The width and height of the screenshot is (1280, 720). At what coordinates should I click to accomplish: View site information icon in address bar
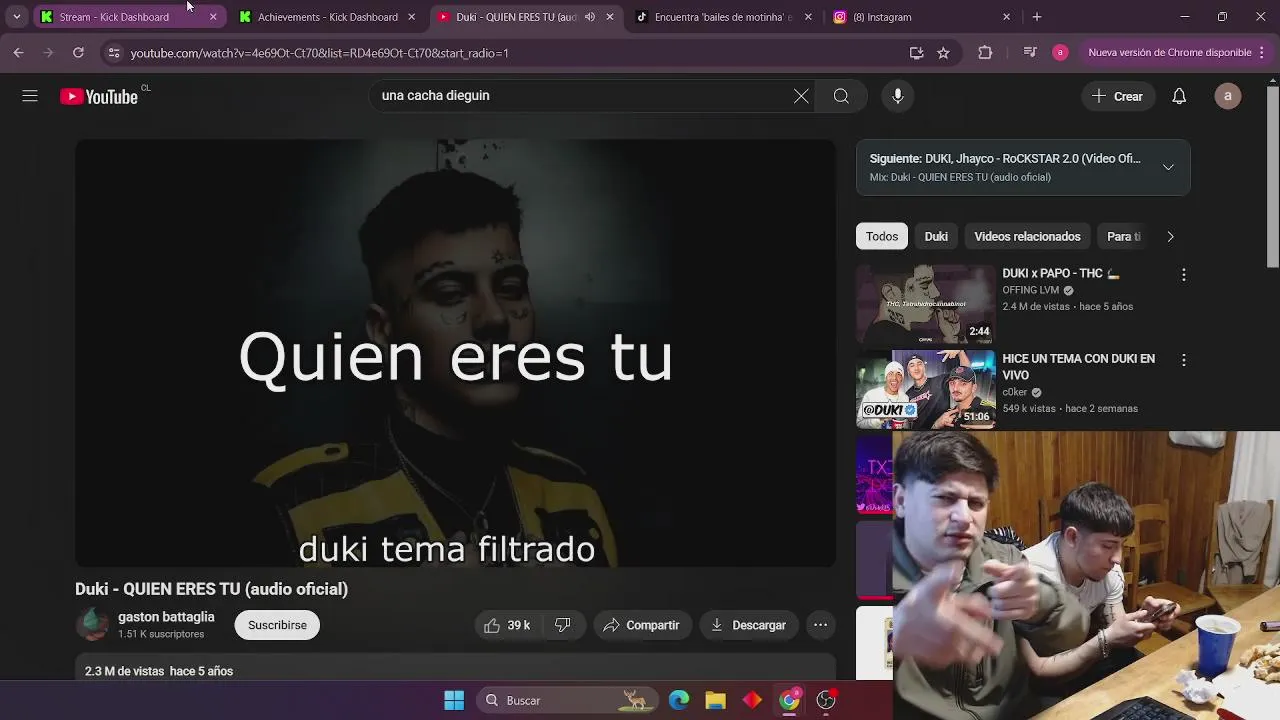click(113, 53)
